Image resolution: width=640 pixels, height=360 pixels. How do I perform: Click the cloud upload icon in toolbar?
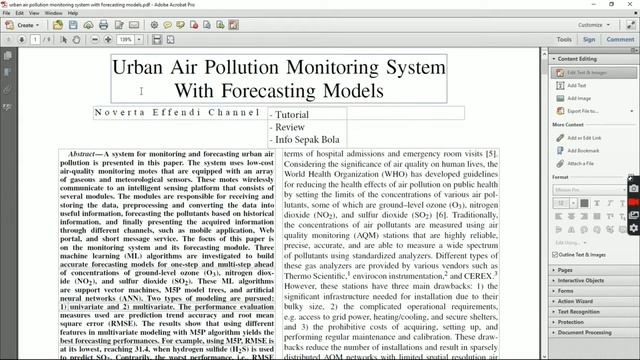coord(88,25)
